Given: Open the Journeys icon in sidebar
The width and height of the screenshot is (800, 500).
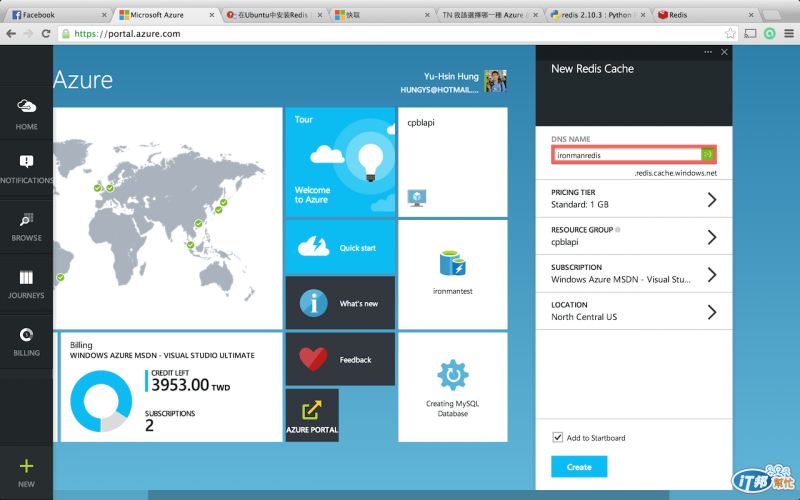Looking at the screenshot, I should point(26,278).
